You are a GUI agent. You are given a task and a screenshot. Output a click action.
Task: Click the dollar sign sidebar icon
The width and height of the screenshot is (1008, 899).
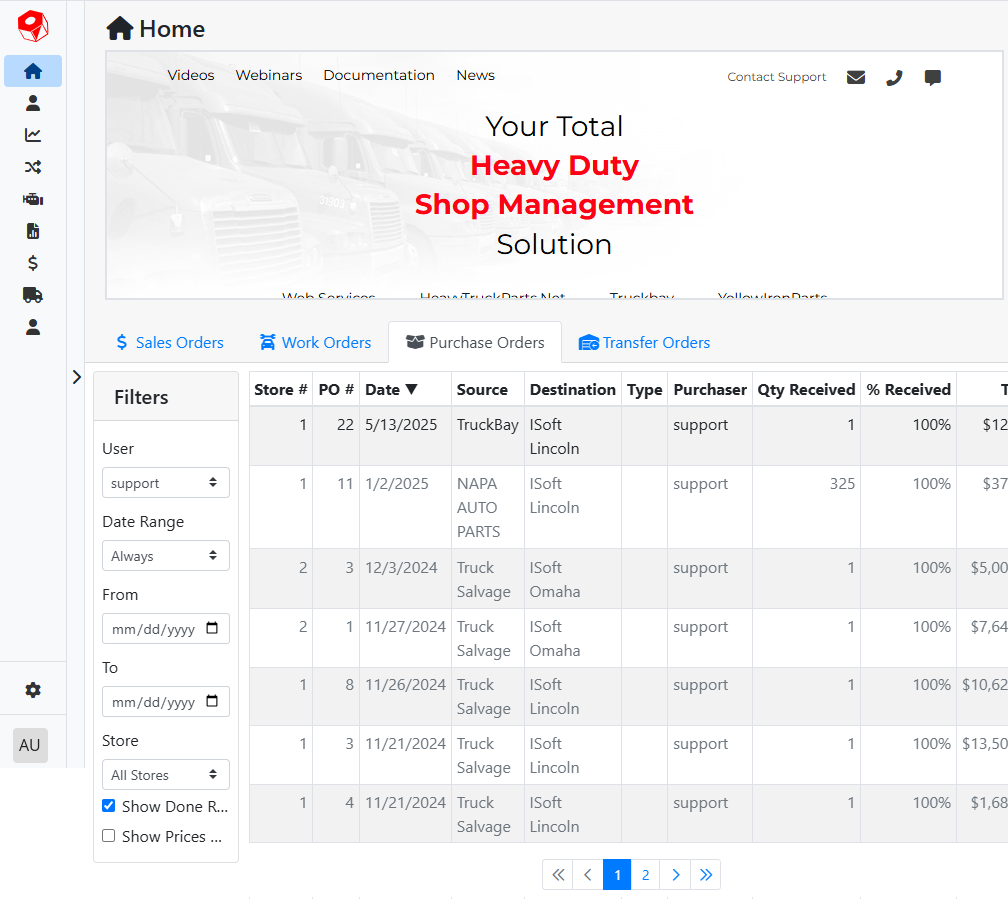33,263
